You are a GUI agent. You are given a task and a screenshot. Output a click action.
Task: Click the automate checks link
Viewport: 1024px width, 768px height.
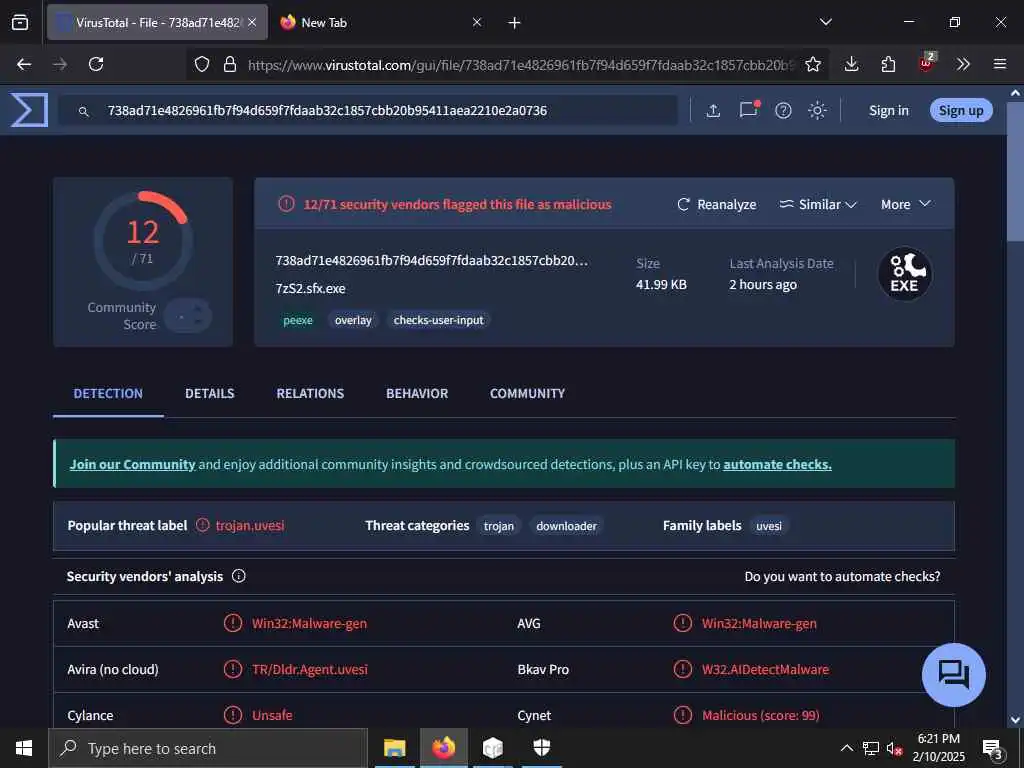pyautogui.click(x=777, y=464)
